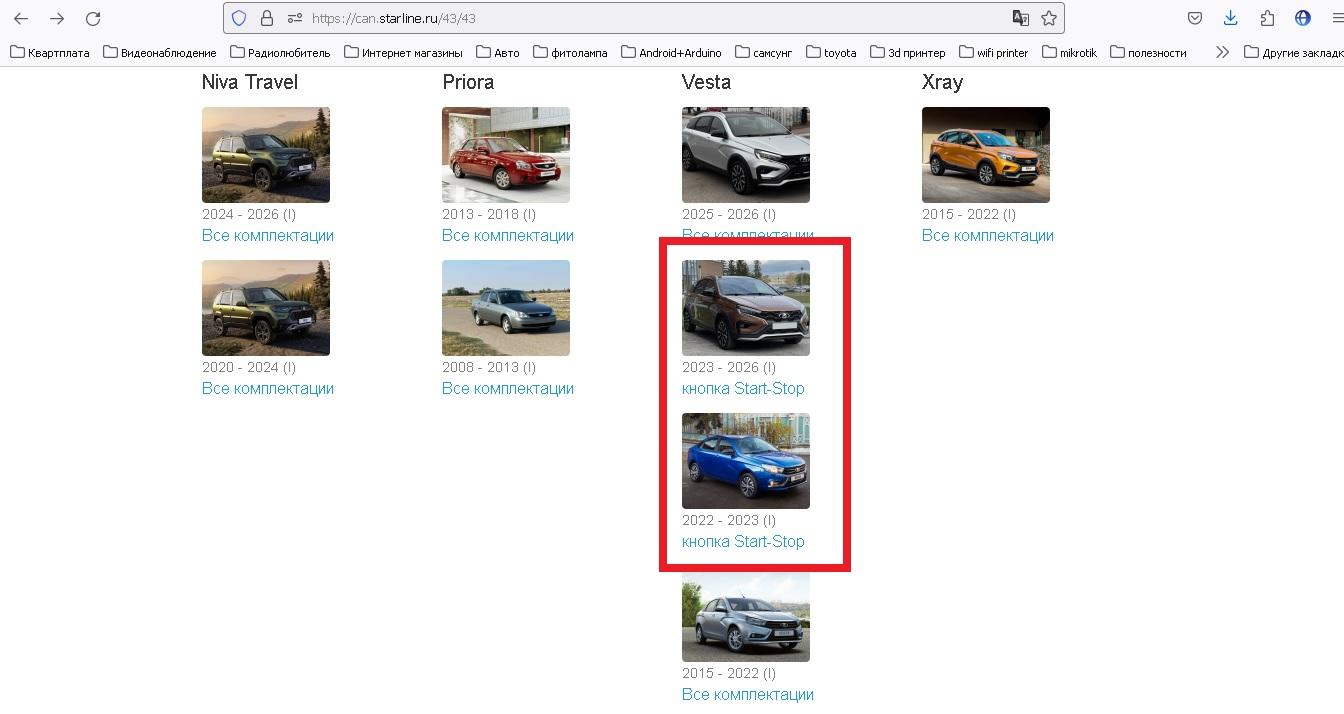Open the blue globe extension icon
This screenshot has width=1344, height=714.
1303,18
